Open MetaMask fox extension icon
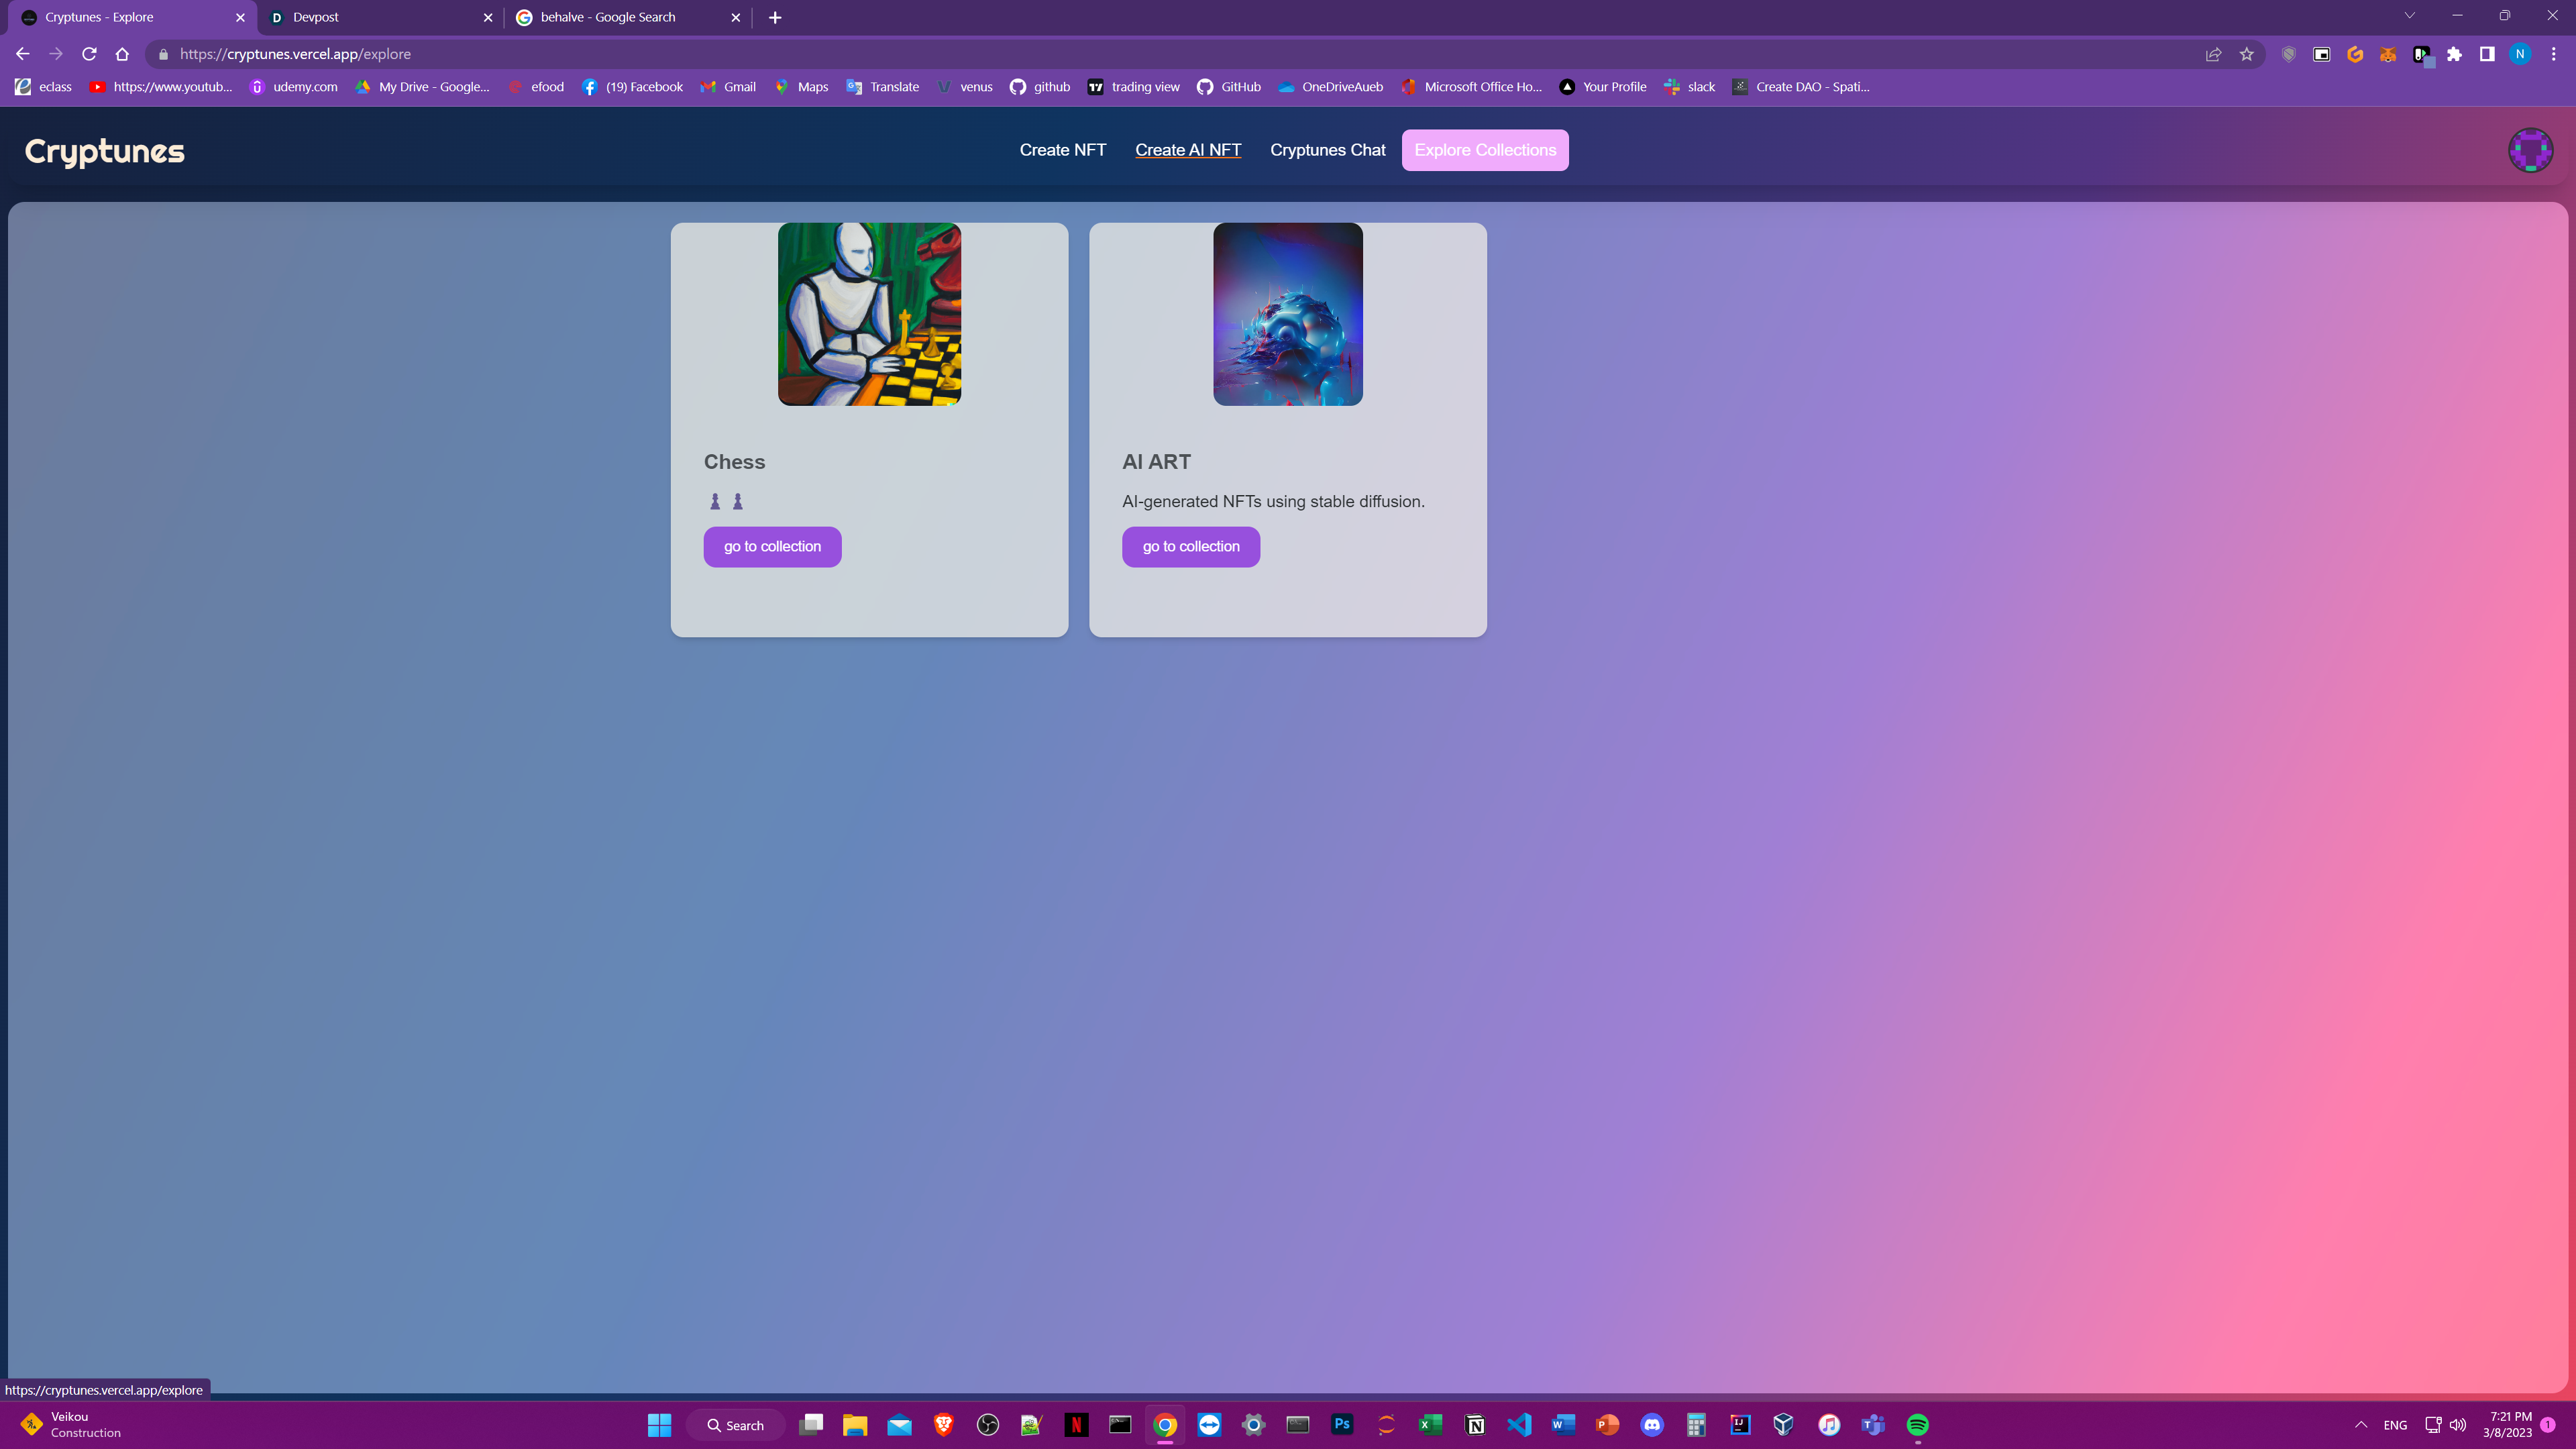 coord(2388,54)
